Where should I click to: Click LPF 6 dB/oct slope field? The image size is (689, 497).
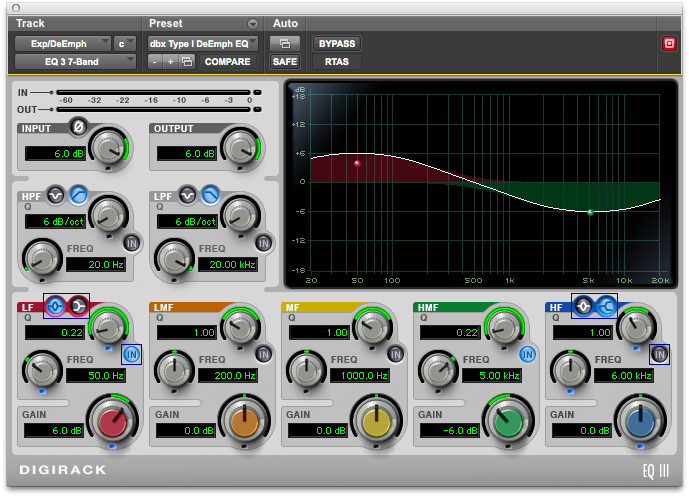pos(187,221)
